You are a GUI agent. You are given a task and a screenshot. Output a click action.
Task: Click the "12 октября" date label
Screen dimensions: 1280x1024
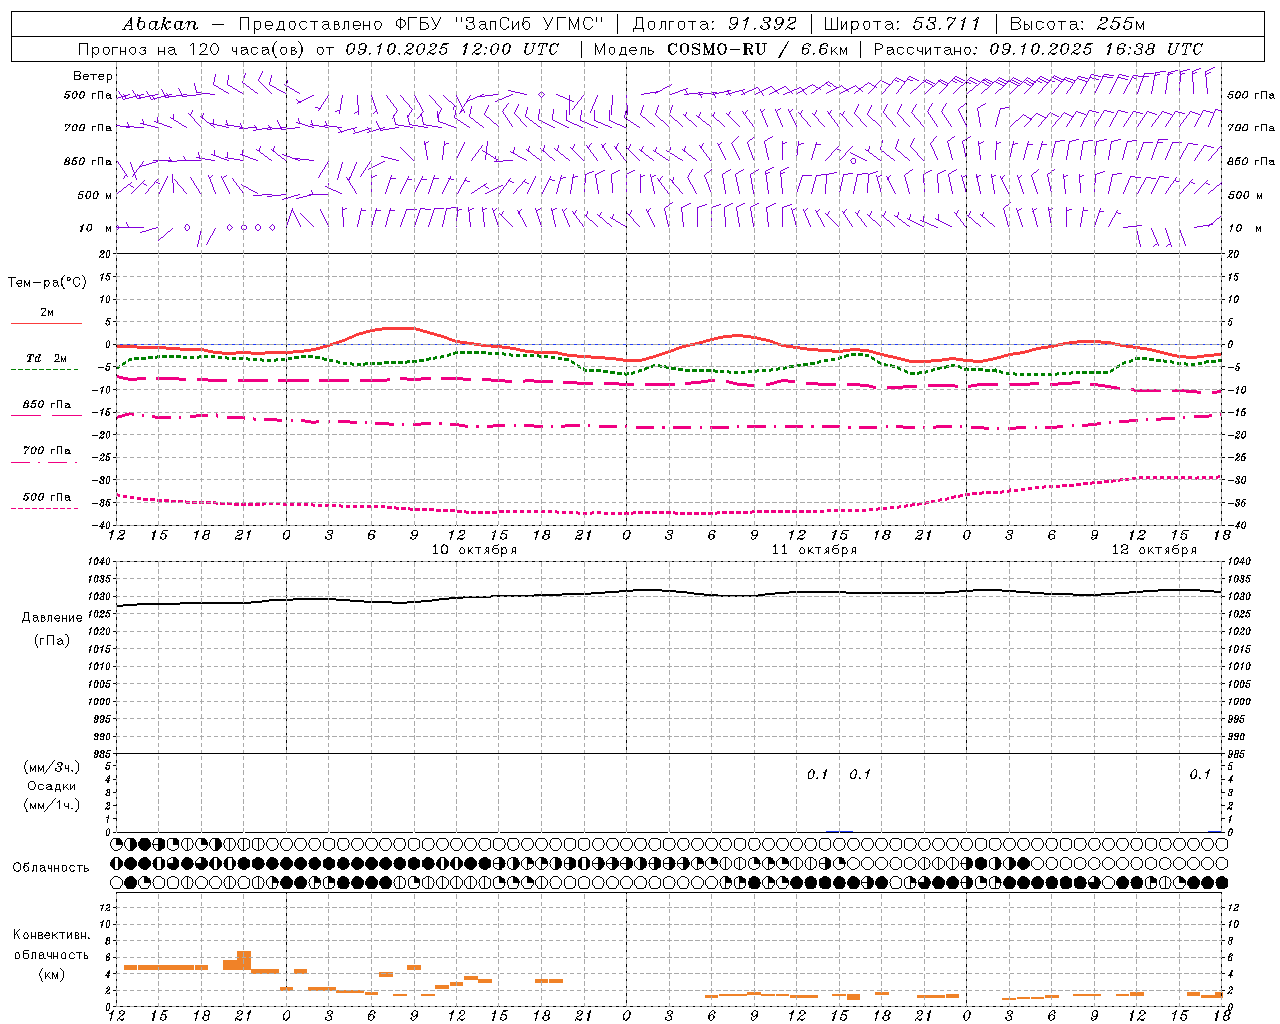click(1154, 550)
